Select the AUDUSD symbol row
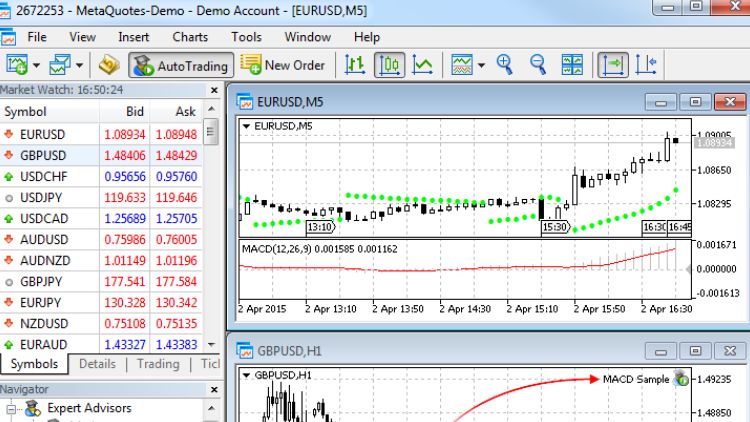Screen dimensions: 750x422 (x=101, y=240)
